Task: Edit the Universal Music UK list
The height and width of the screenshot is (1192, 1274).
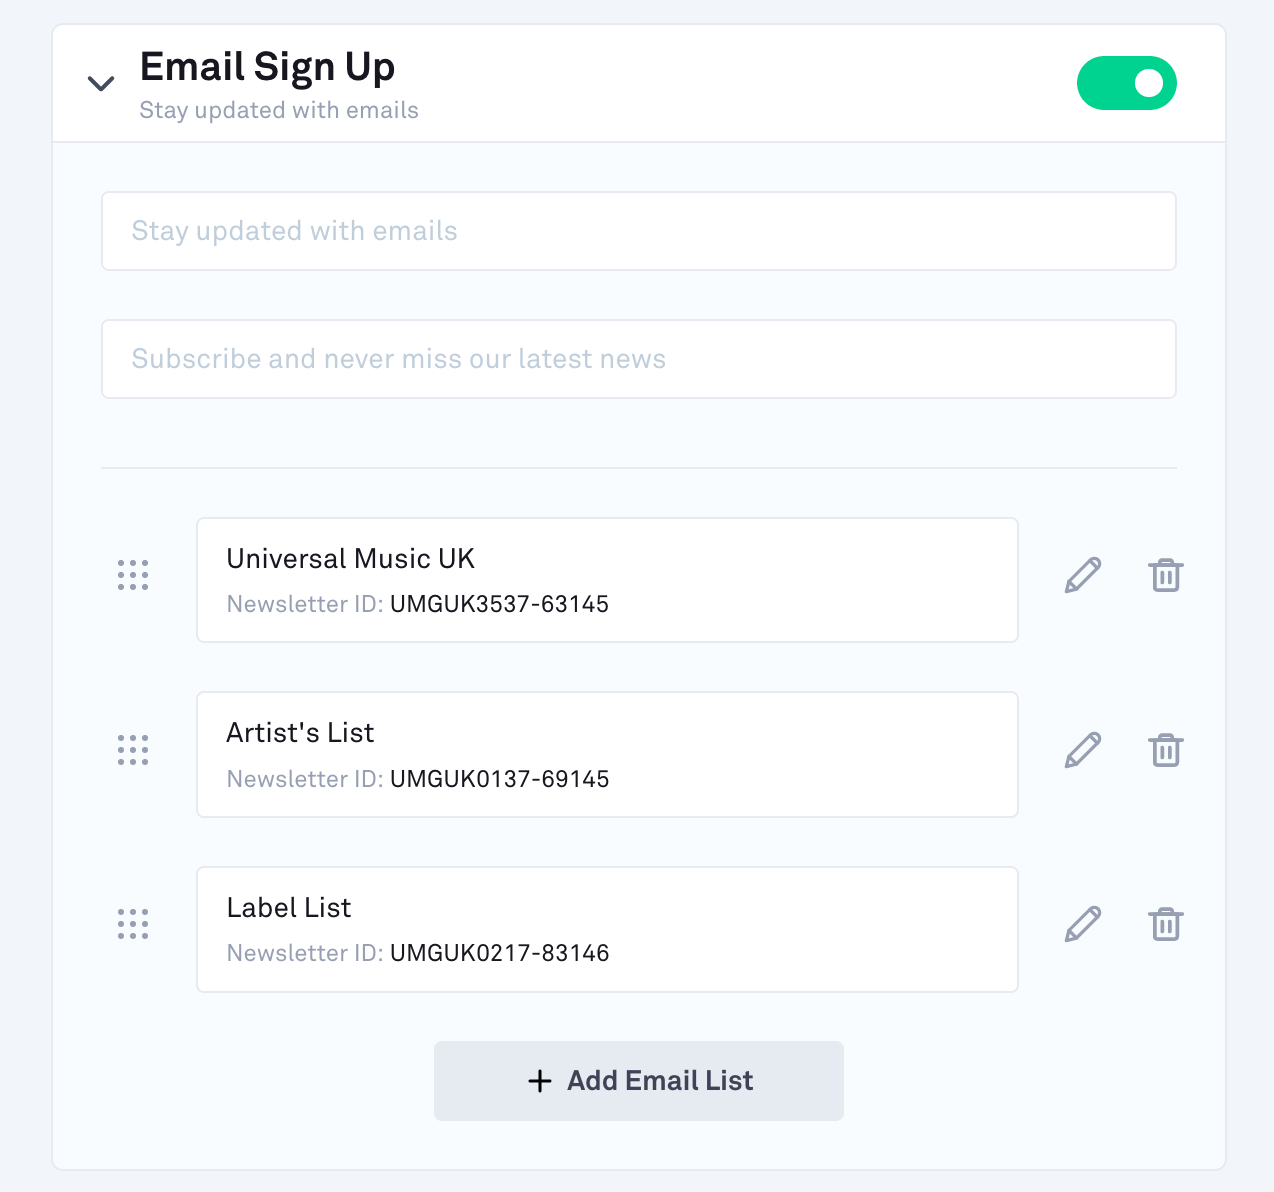Action: 1083,576
